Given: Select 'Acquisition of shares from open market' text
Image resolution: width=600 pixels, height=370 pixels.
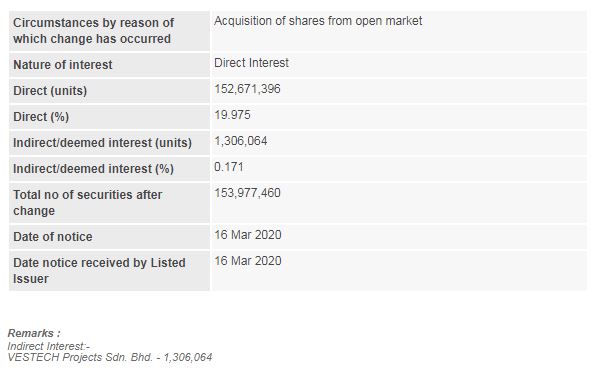Looking at the screenshot, I should [x=318, y=21].
